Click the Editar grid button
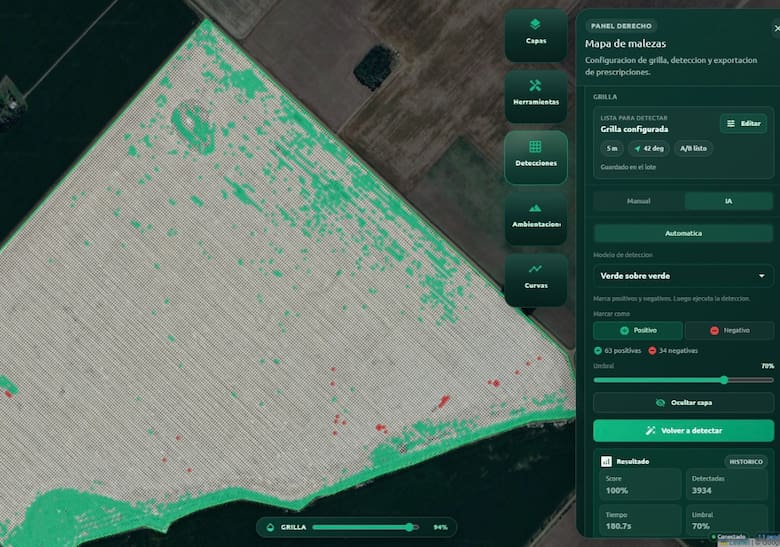This screenshot has height=547, width=780. tap(743, 123)
